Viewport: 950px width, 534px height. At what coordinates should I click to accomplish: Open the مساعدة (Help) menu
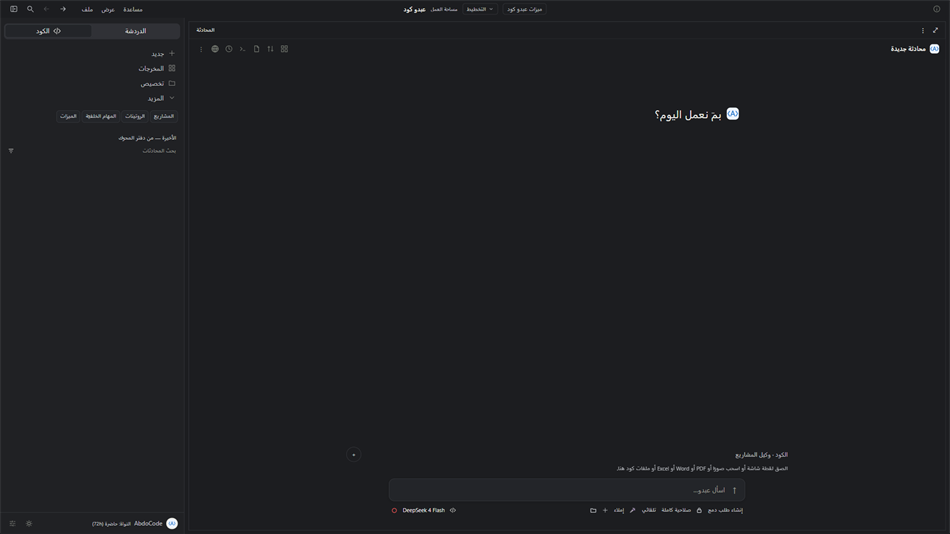pyautogui.click(x=133, y=10)
